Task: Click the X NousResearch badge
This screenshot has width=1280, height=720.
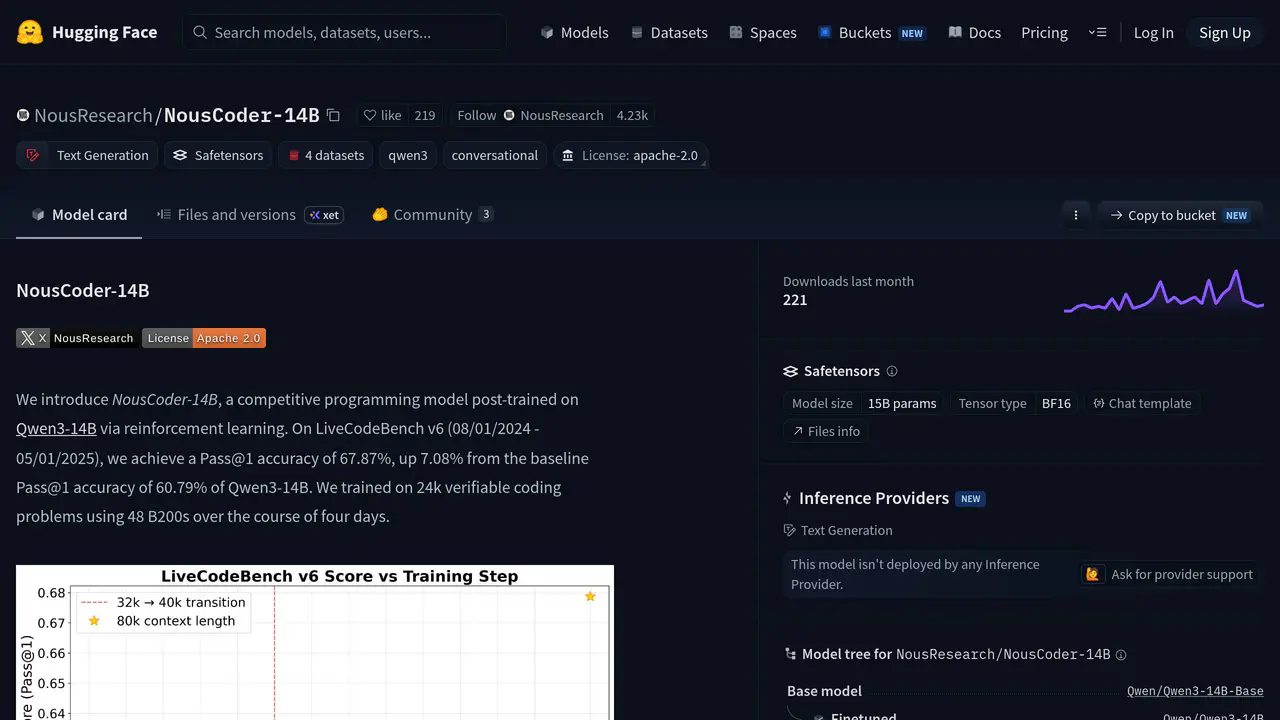Action: pos(76,338)
